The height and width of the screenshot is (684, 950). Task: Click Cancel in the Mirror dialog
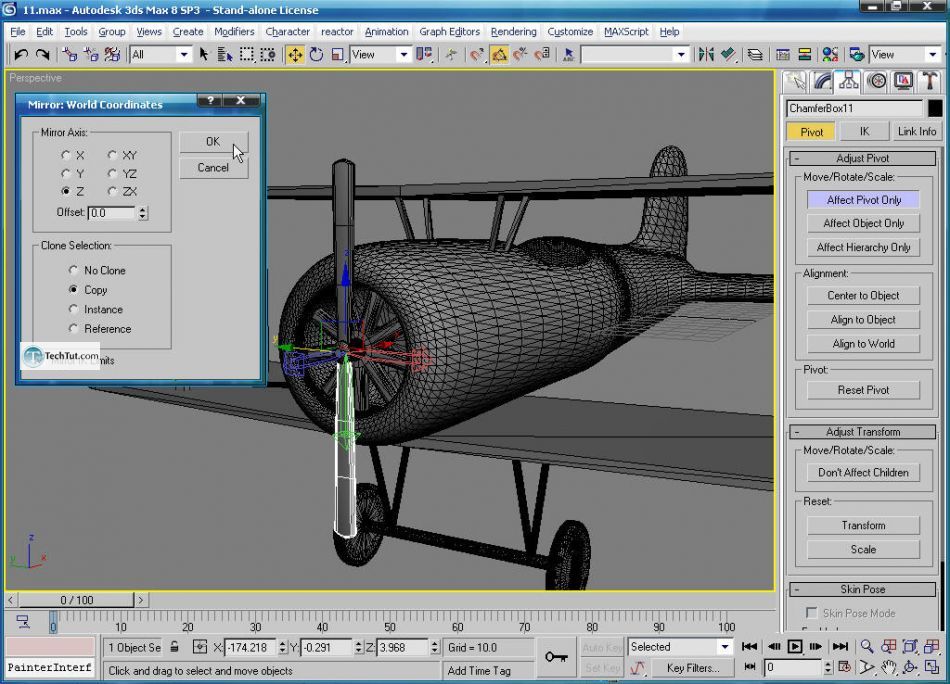point(213,168)
